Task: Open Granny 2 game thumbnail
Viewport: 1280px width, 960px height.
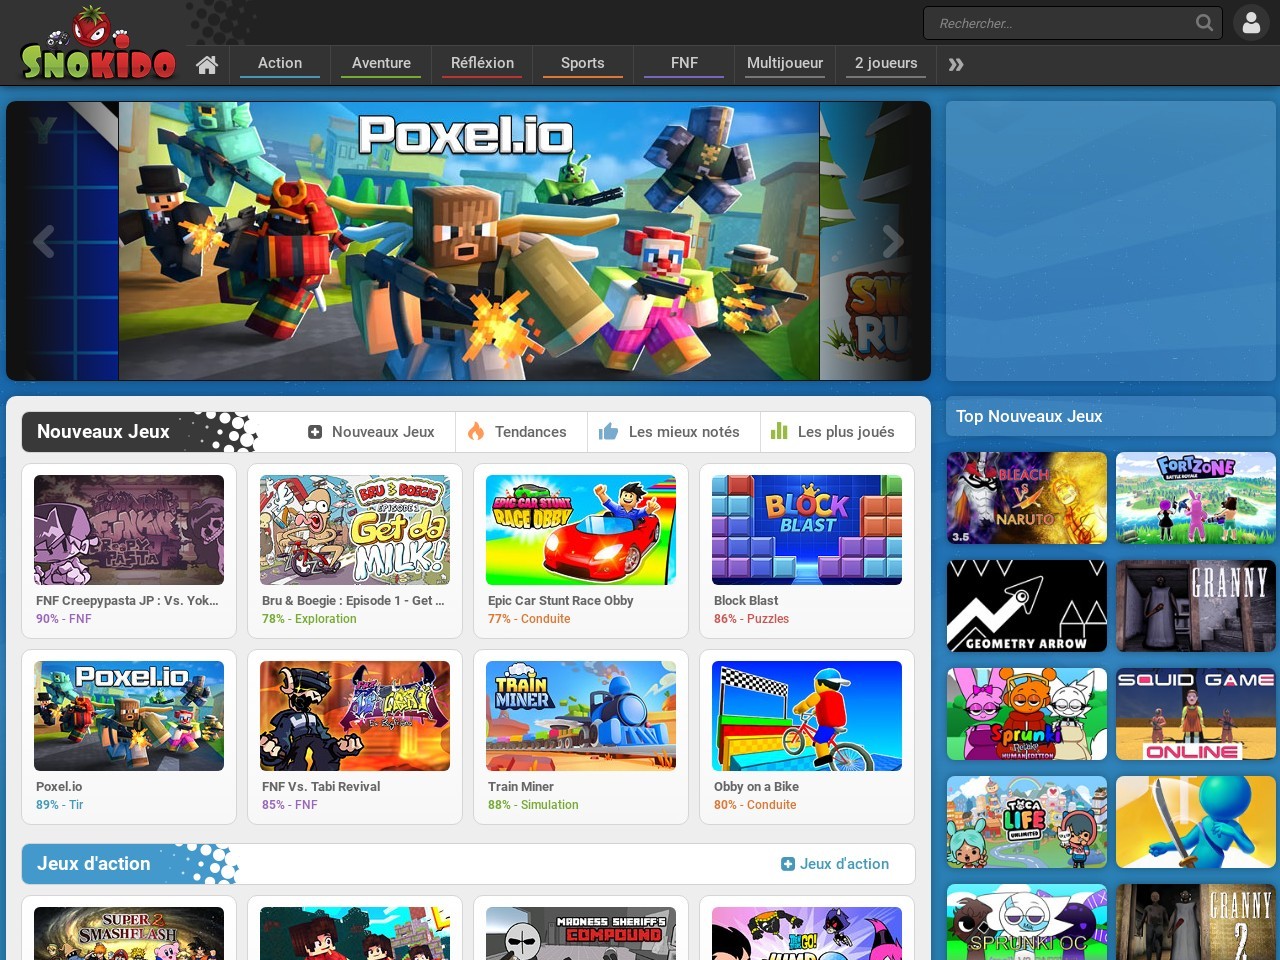Action: [x=1196, y=922]
